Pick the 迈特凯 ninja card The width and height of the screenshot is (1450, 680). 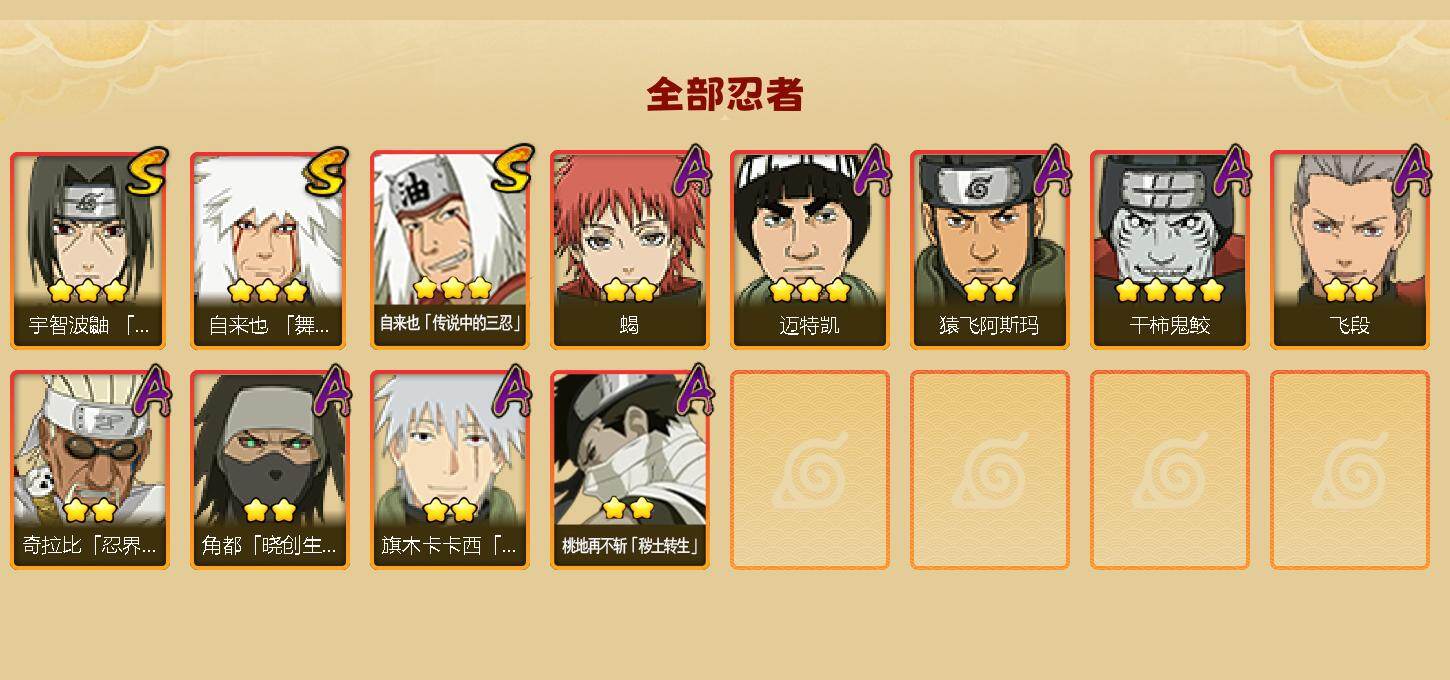coord(810,250)
